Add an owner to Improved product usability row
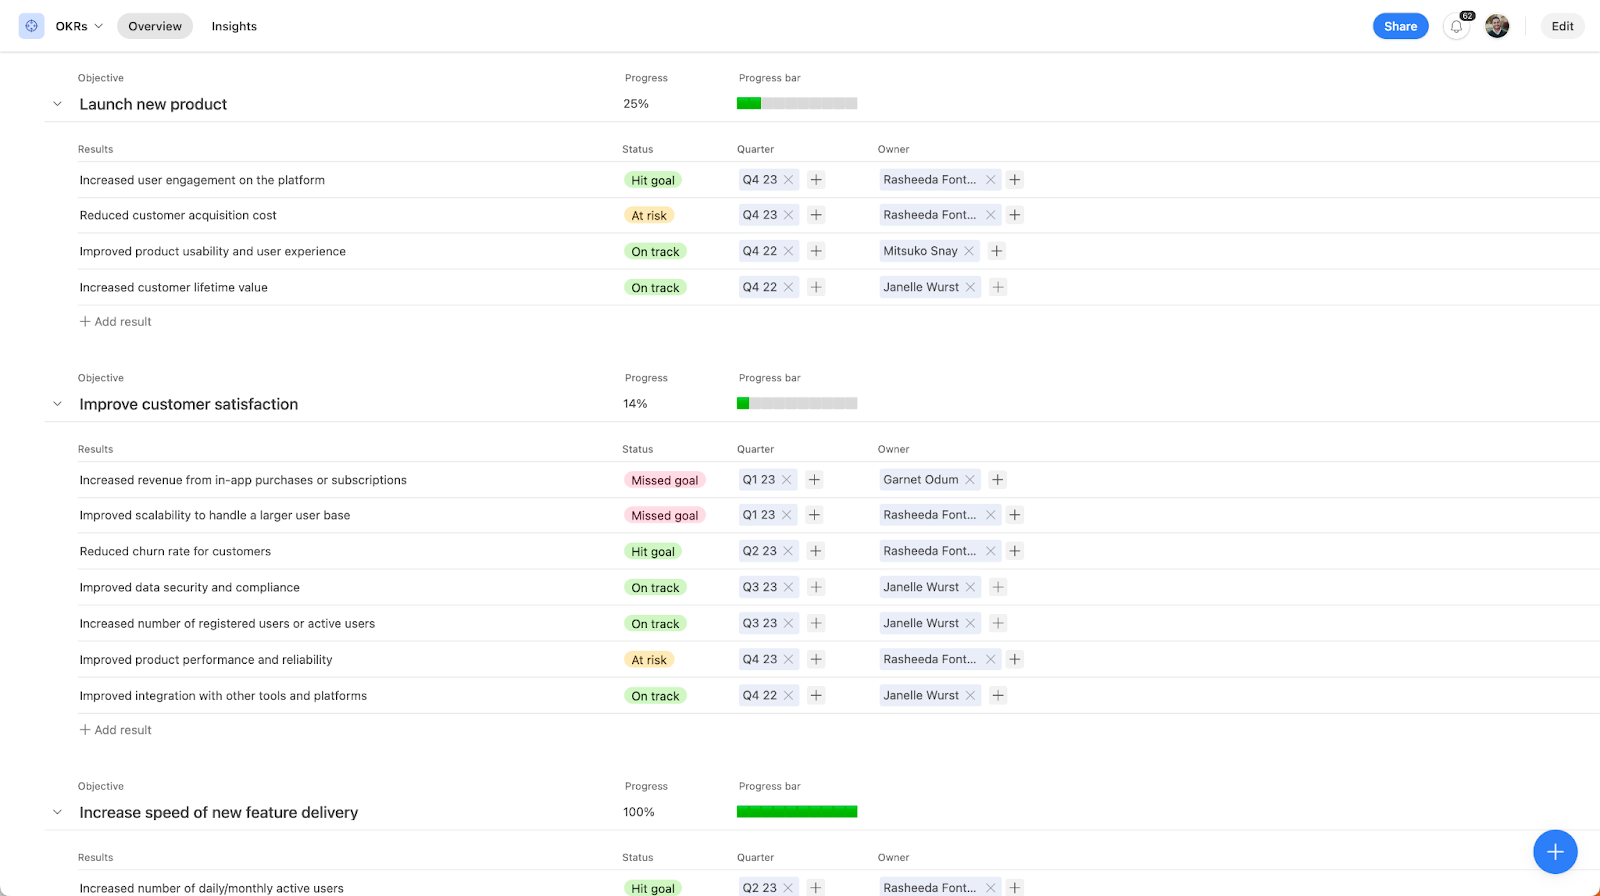The height and width of the screenshot is (896, 1600). click(997, 251)
